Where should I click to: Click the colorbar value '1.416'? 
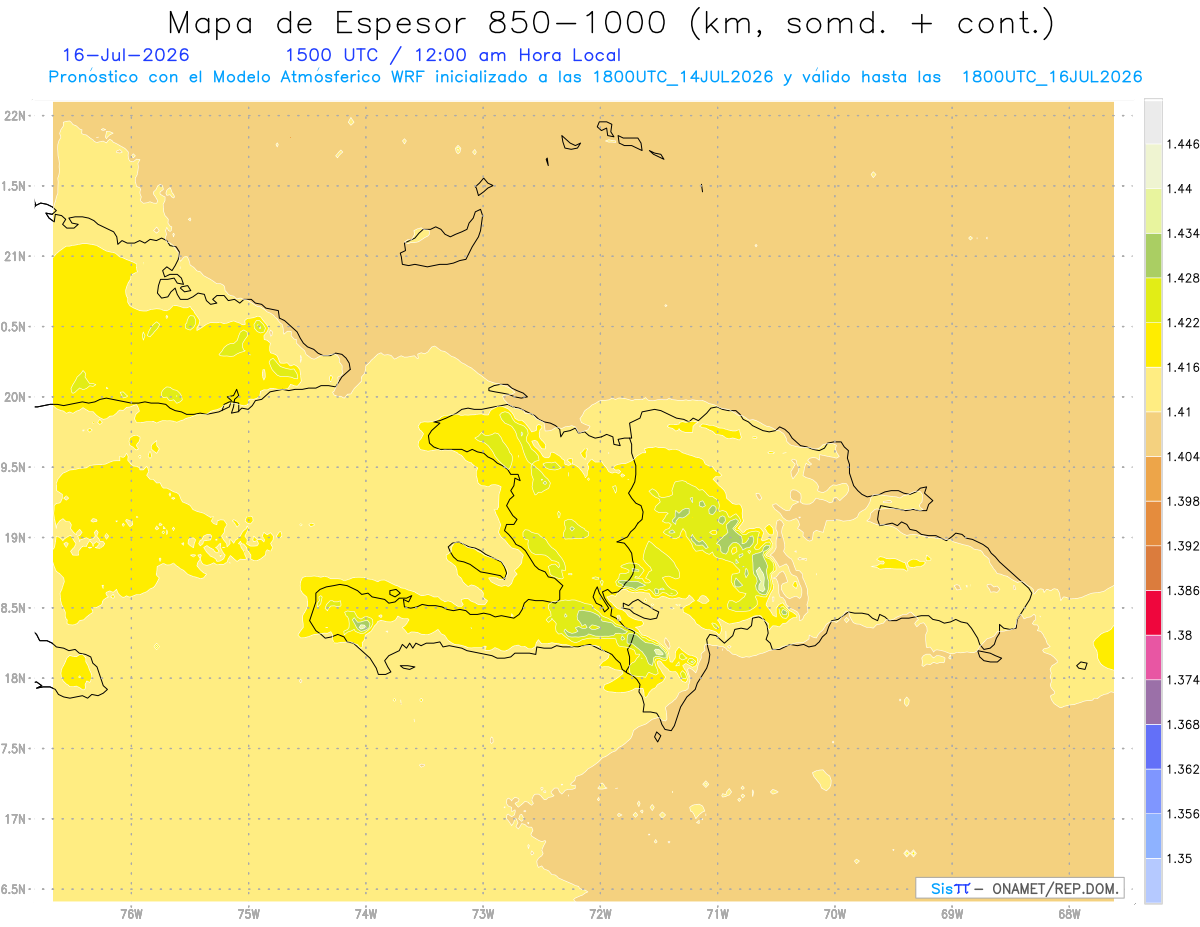(x=1182, y=367)
